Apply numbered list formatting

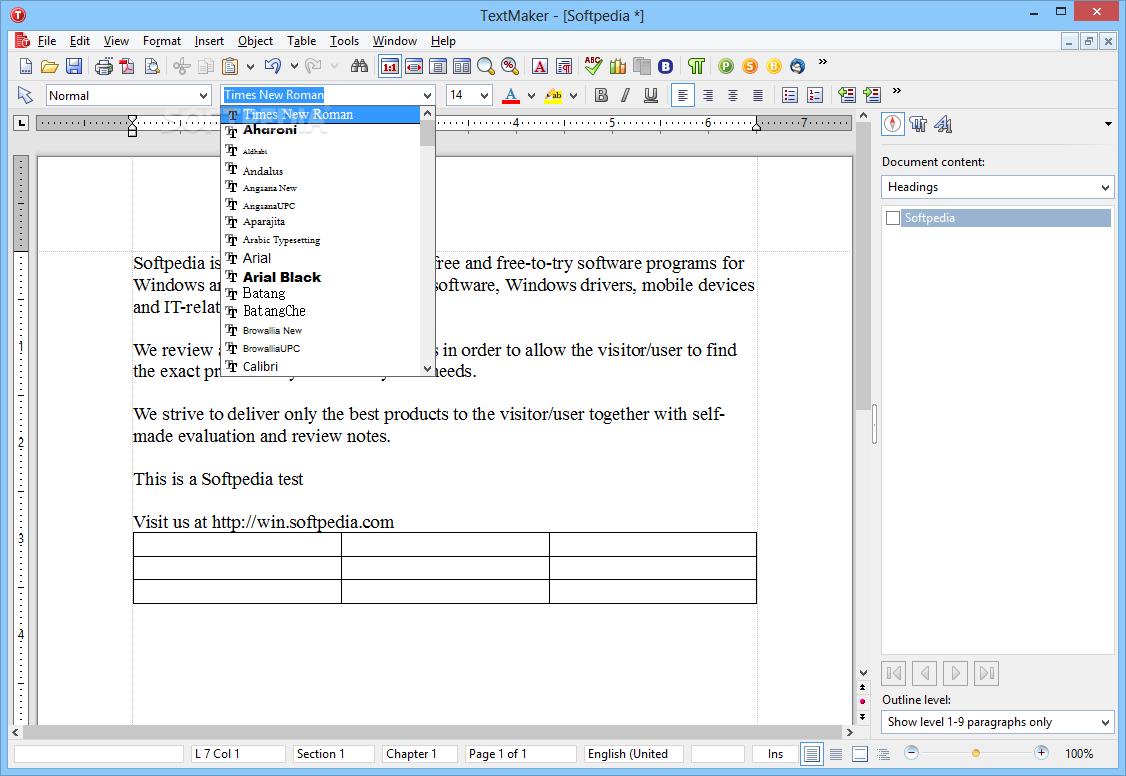tap(815, 95)
